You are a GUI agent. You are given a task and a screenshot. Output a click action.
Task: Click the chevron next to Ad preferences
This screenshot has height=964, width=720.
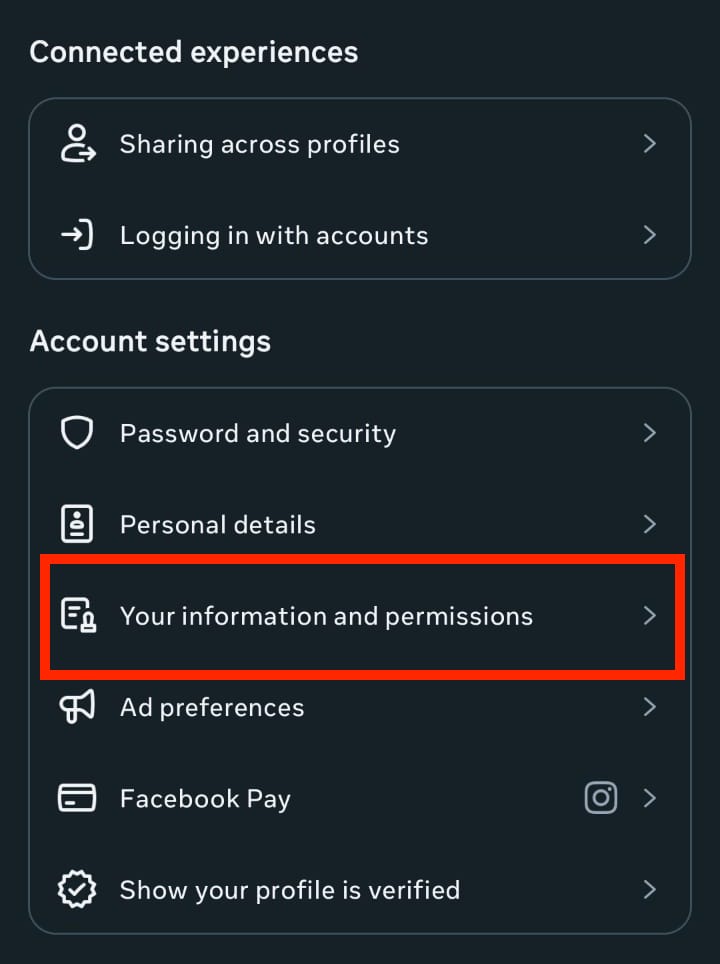pos(650,707)
